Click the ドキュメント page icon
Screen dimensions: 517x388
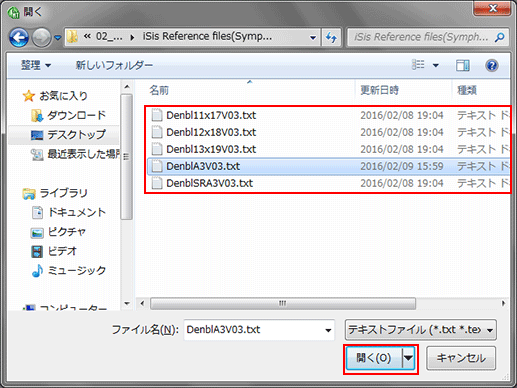pyautogui.click(x=37, y=212)
